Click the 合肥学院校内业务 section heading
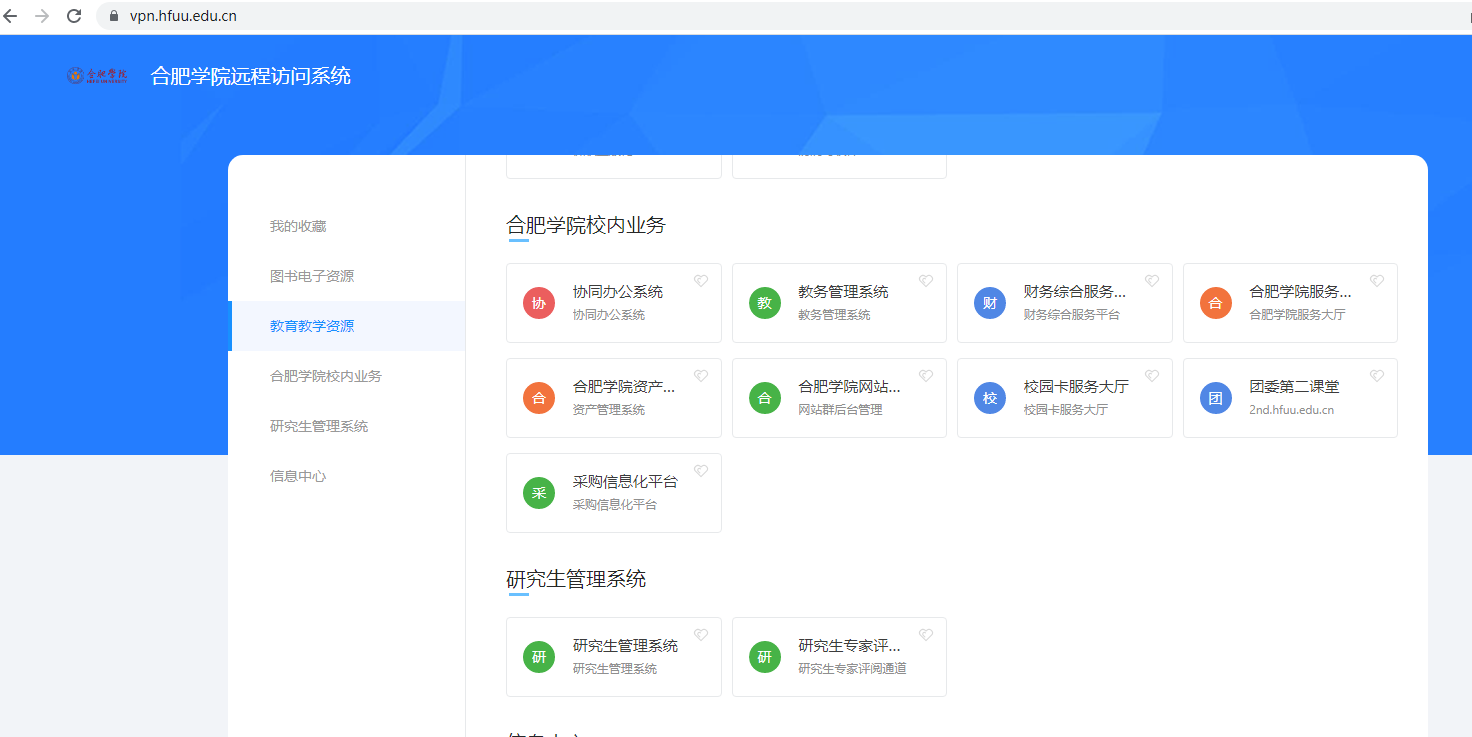The width and height of the screenshot is (1472, 737). point(586,225)
